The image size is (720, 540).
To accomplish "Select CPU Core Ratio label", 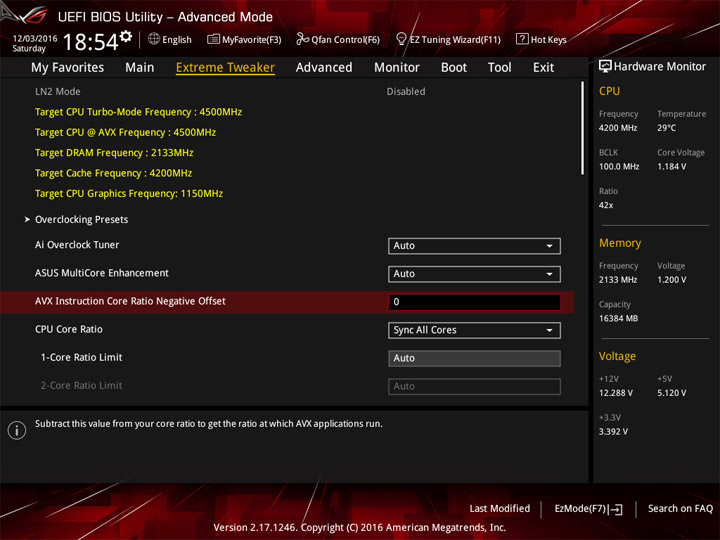I will 69,329.
